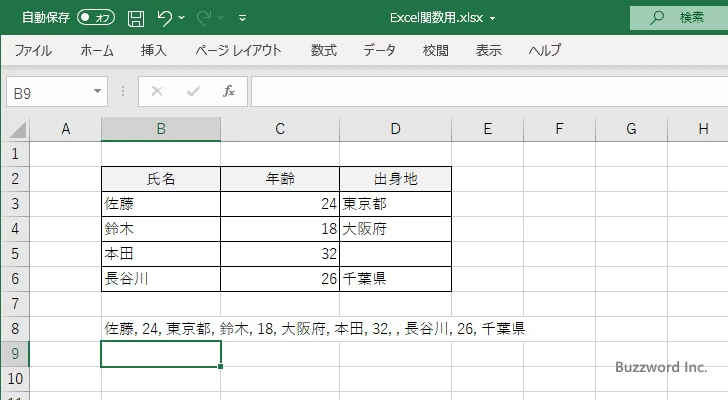Select column E header
Viewport: 728px width, 400px height.
point(488,129)
